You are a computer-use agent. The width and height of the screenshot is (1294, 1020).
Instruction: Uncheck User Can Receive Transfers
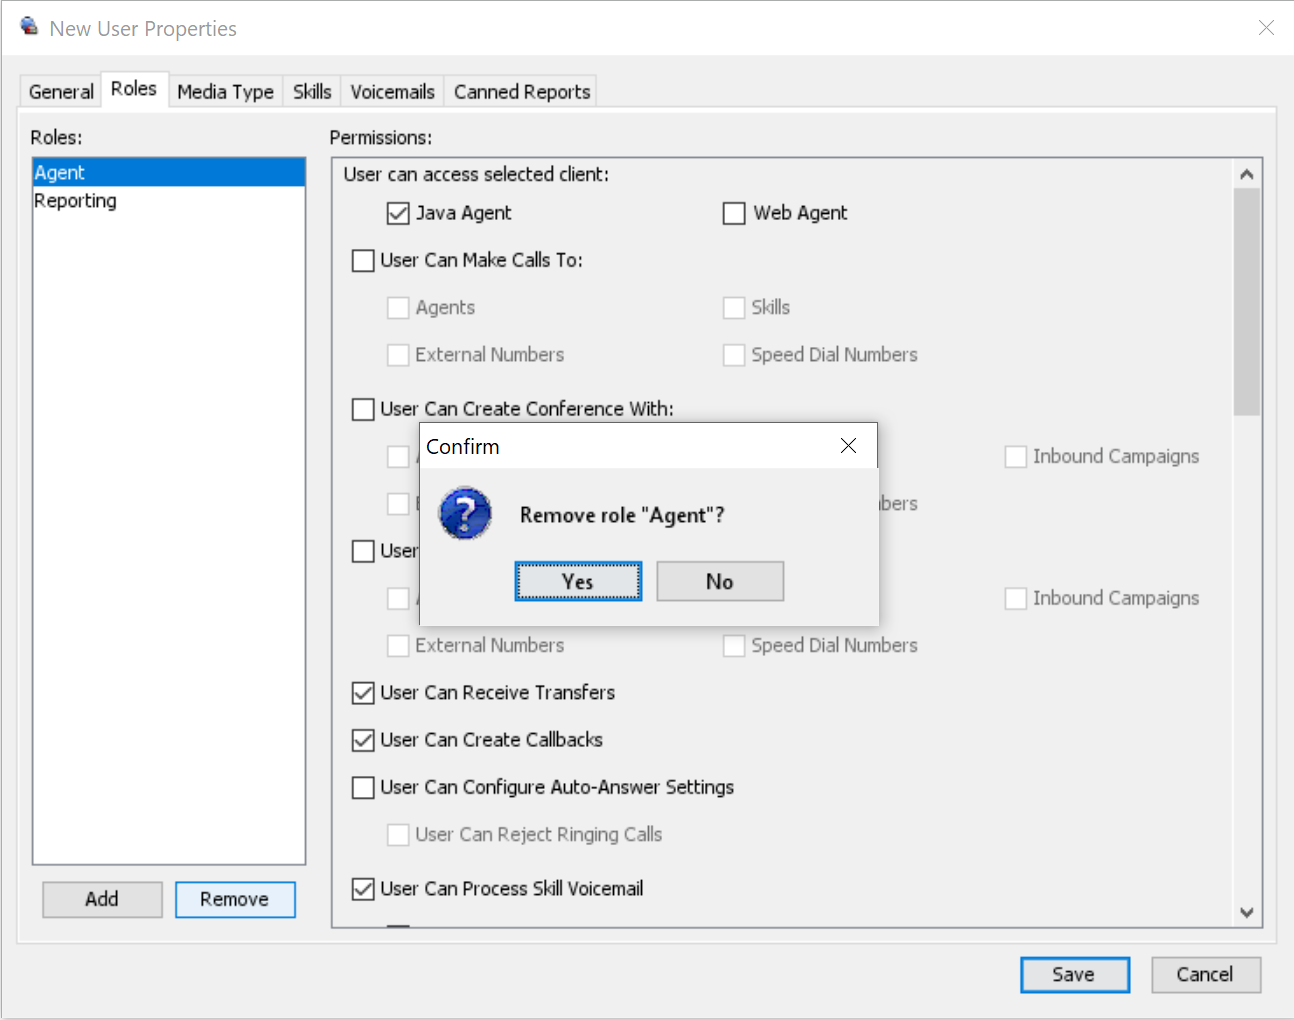click(x=363, y=693)
